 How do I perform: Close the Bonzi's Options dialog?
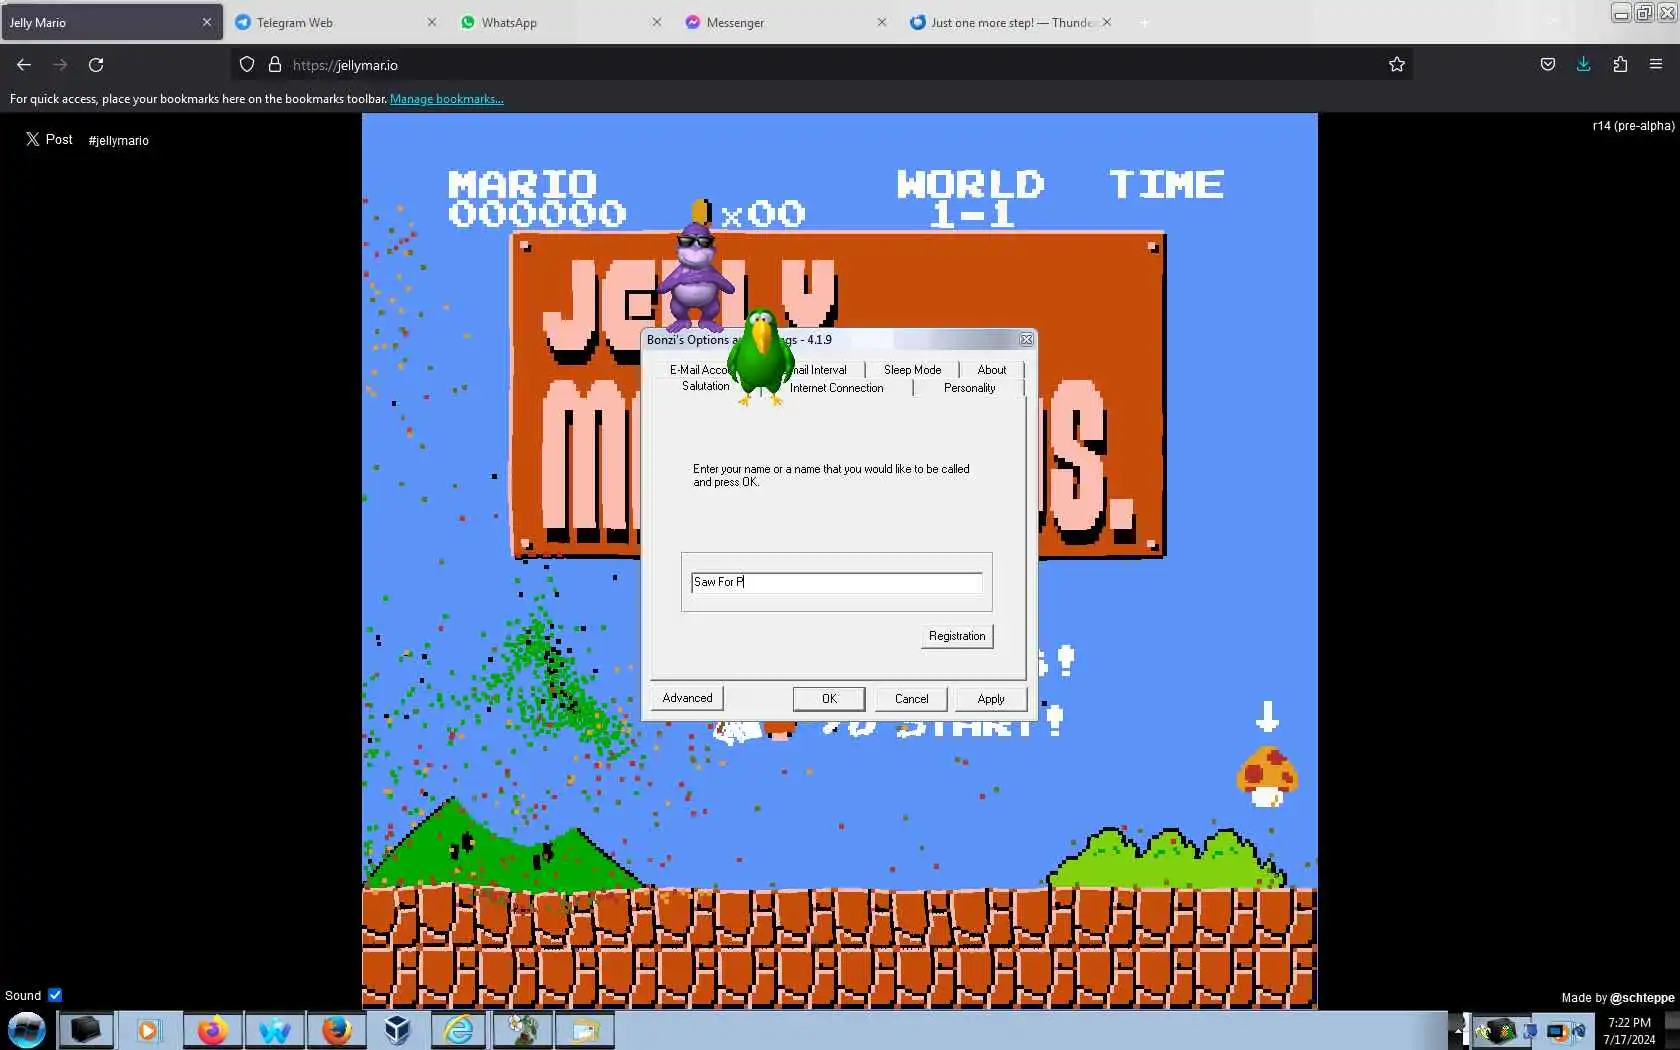1026,340
